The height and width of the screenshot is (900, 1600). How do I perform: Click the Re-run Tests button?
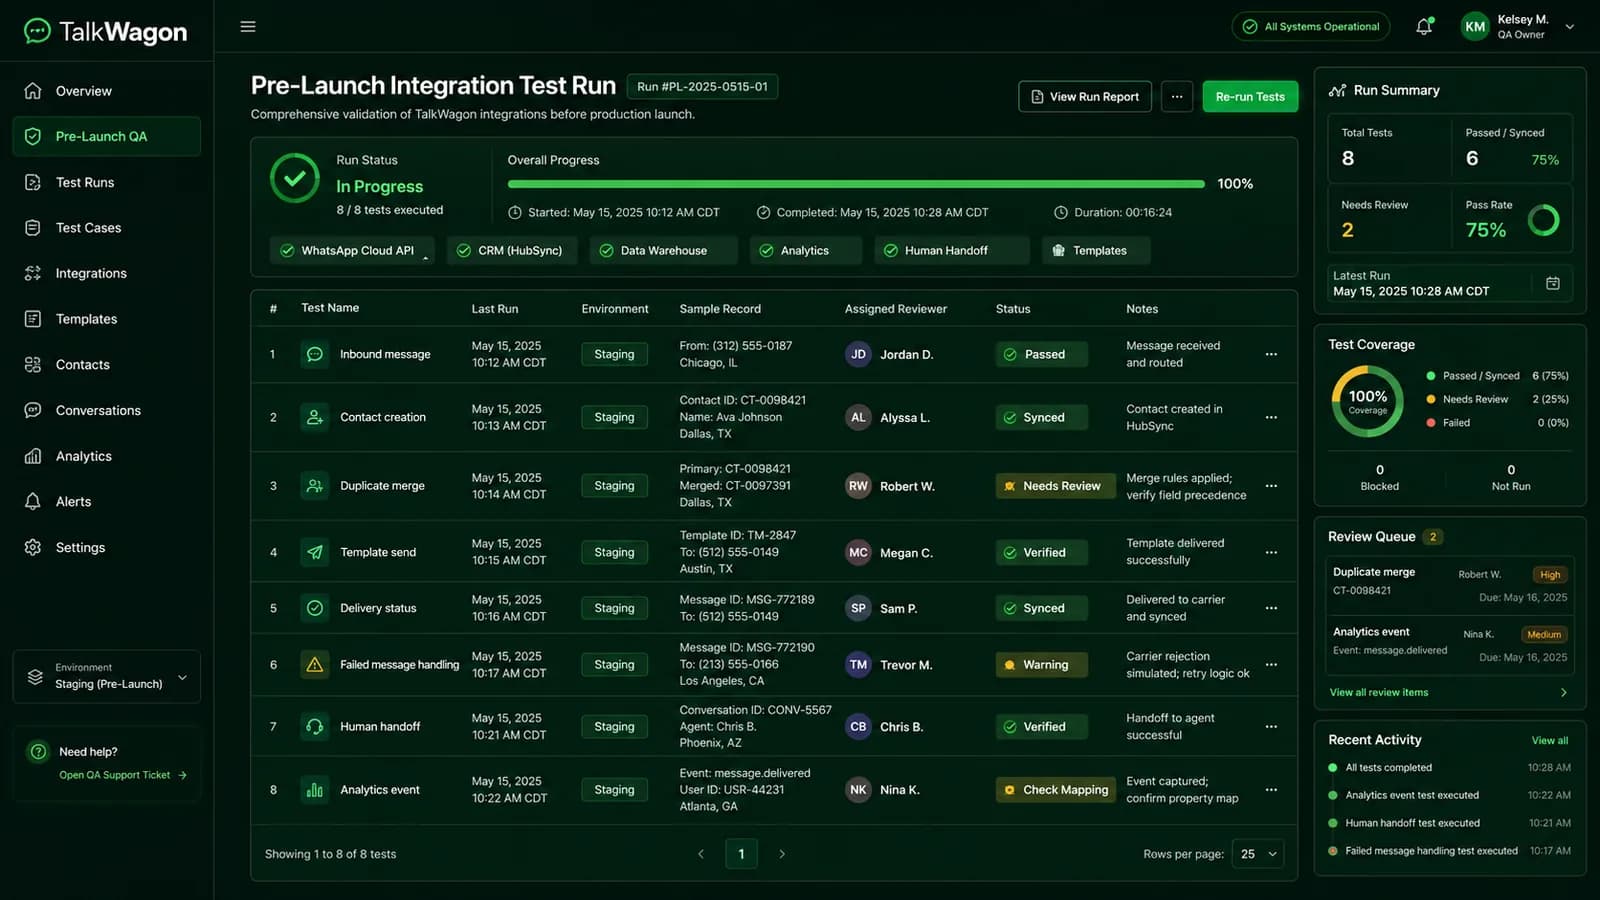pos(1250,97)
